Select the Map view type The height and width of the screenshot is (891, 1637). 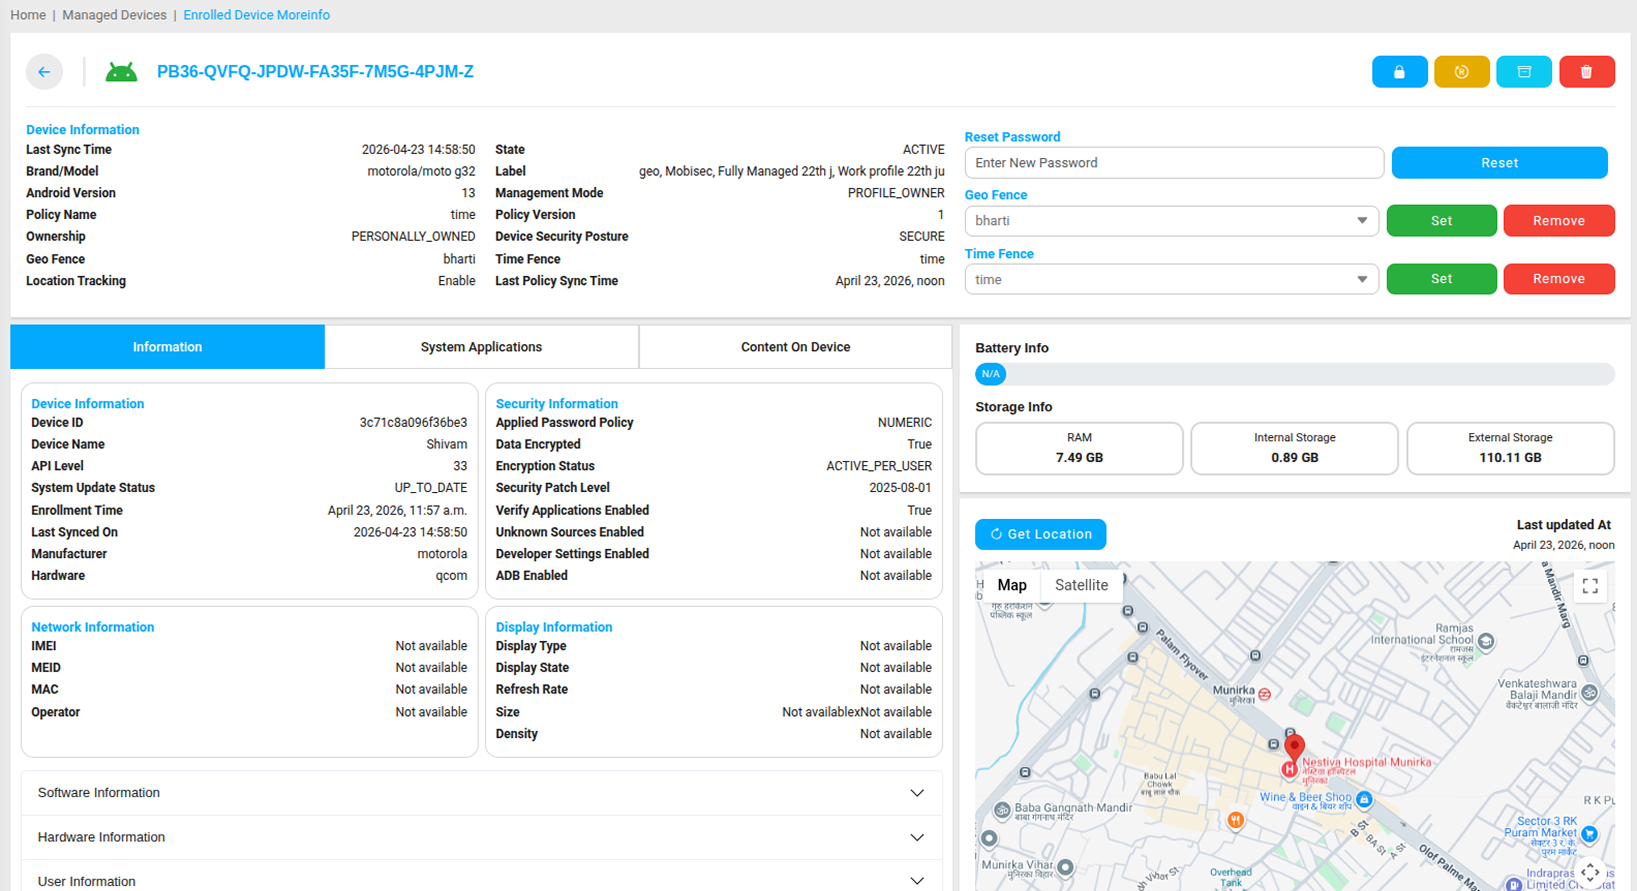point(1012,586)
